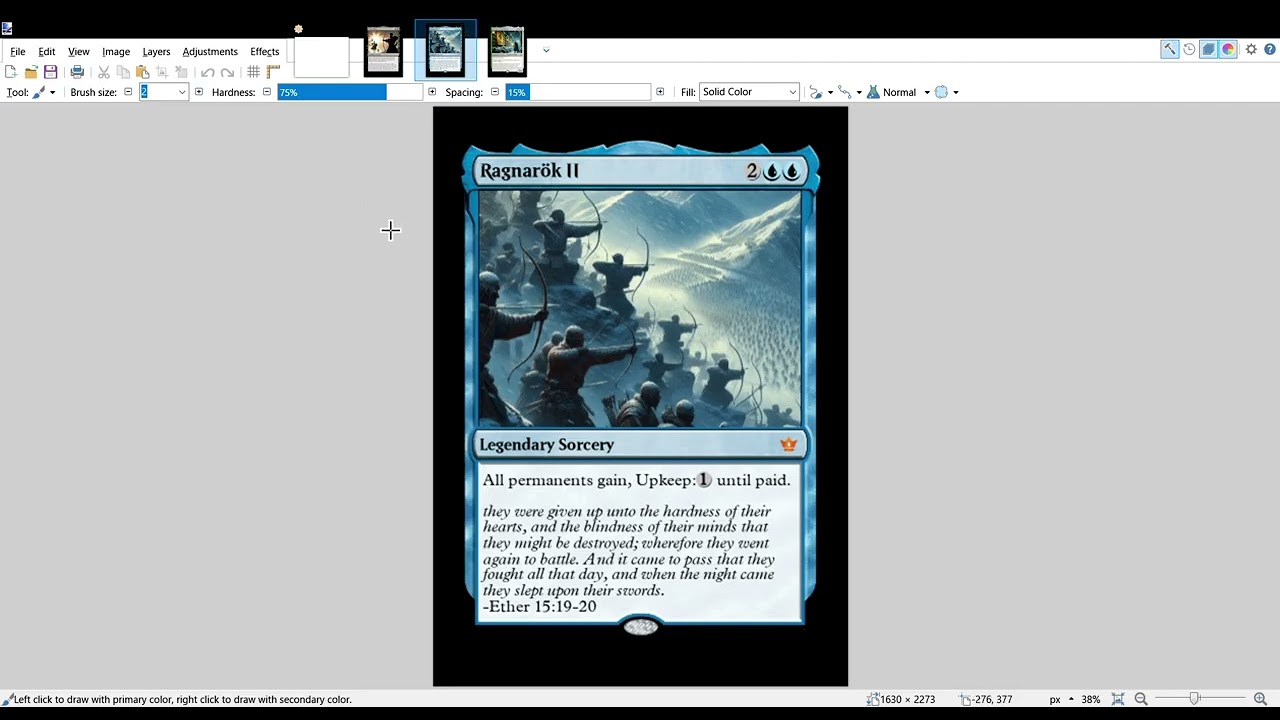
Task: Open the File menu
Action: pyautogui.click(x=18, y=51)
